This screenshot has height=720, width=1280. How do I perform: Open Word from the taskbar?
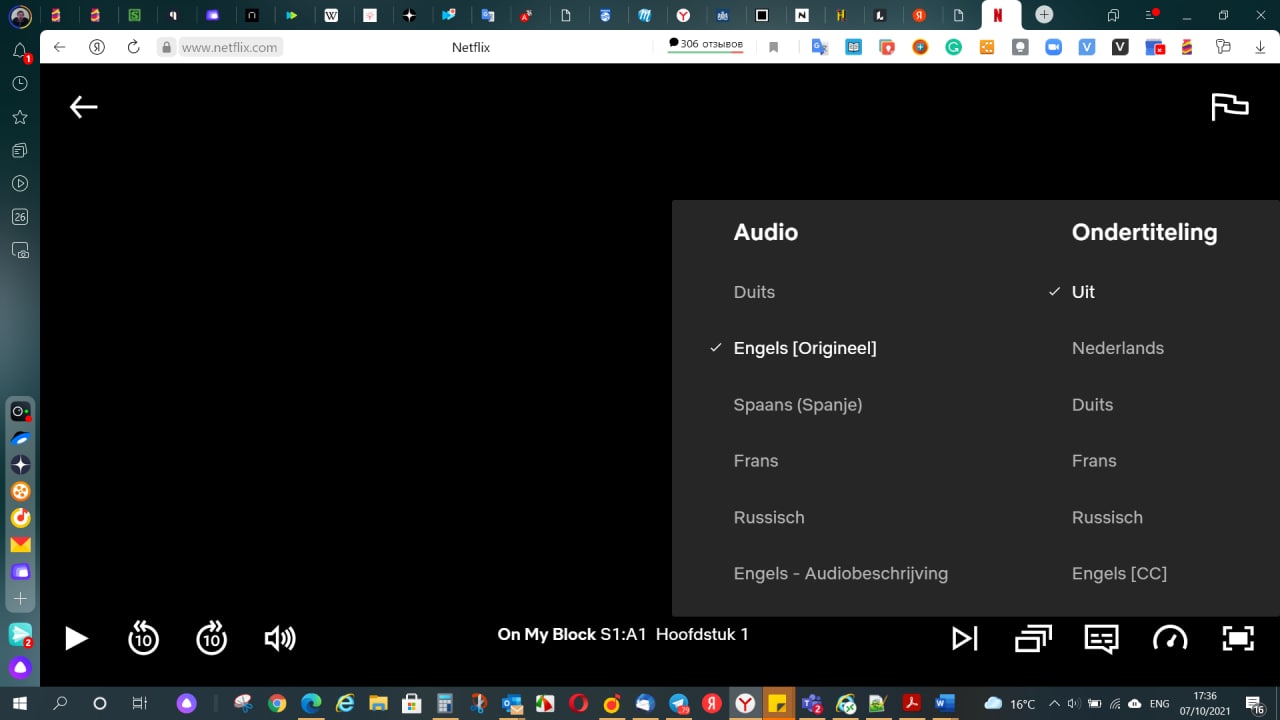[945, 703]
